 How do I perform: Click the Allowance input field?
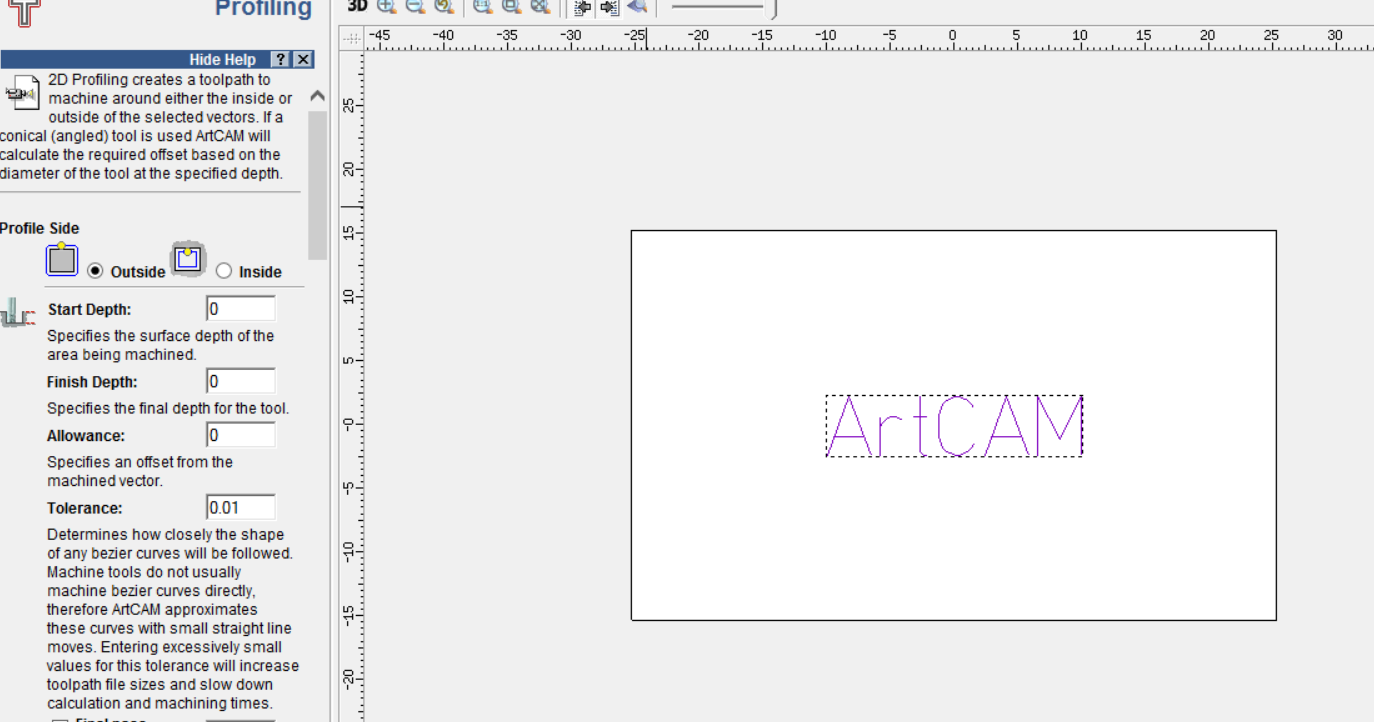point(241,435)
